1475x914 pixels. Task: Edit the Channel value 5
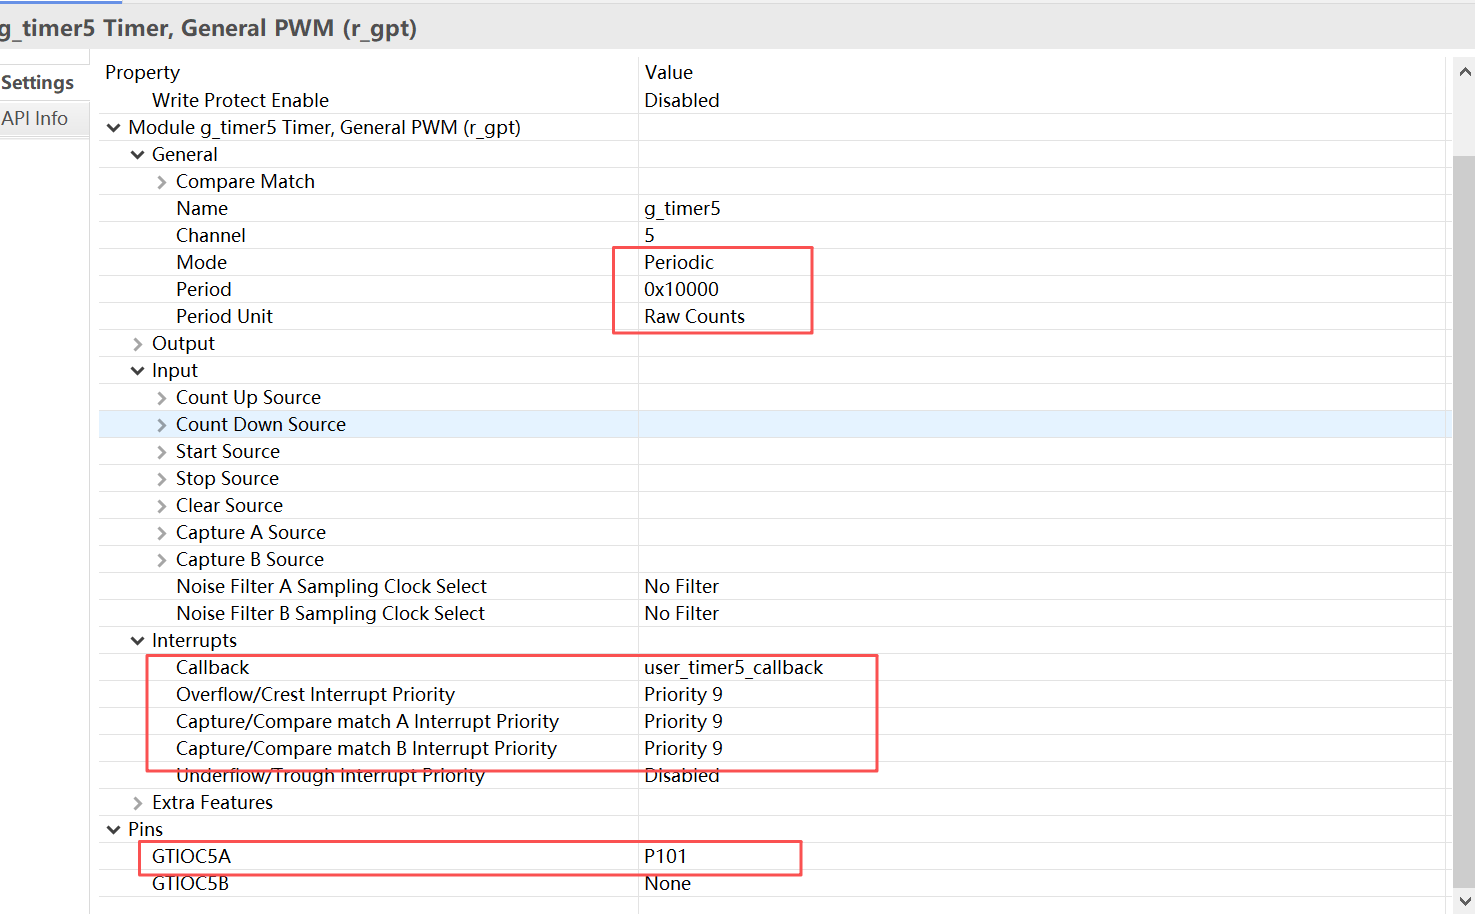coord(650,235)
